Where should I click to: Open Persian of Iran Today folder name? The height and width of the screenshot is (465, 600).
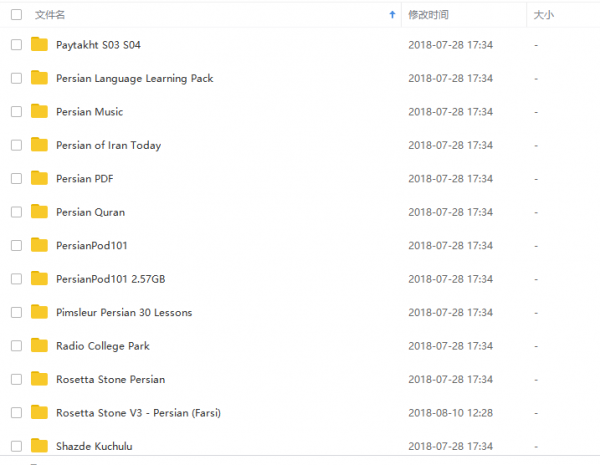[x=109, y=145]
